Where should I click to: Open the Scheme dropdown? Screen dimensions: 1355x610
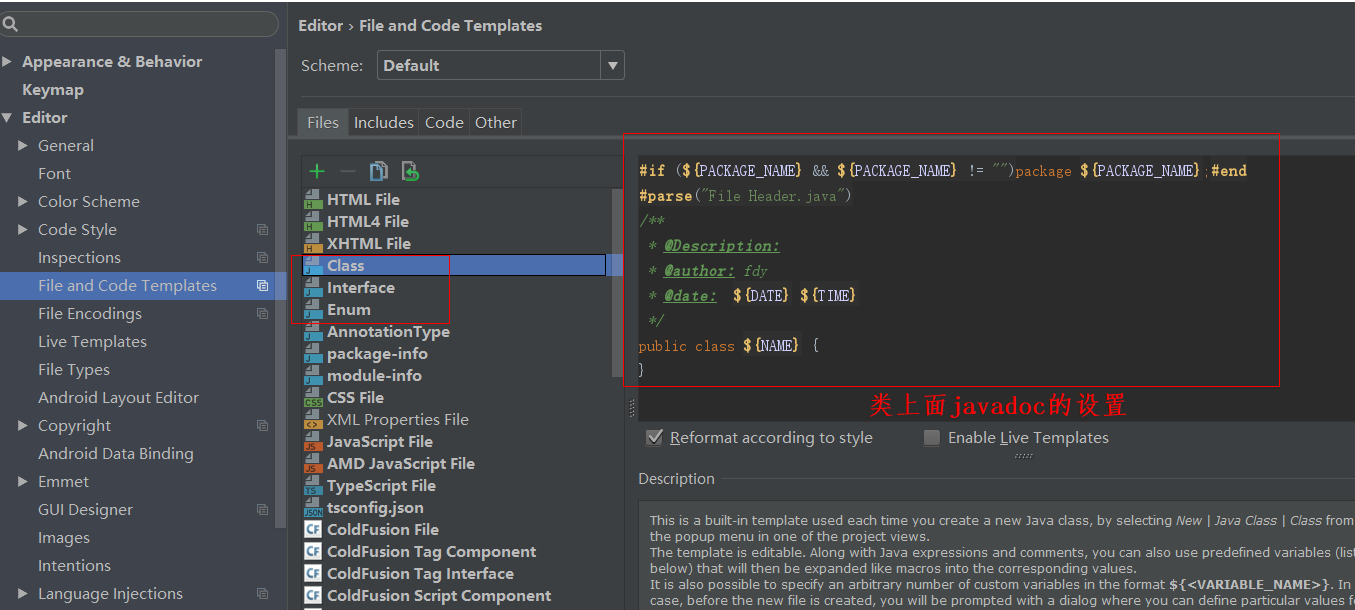612,66
